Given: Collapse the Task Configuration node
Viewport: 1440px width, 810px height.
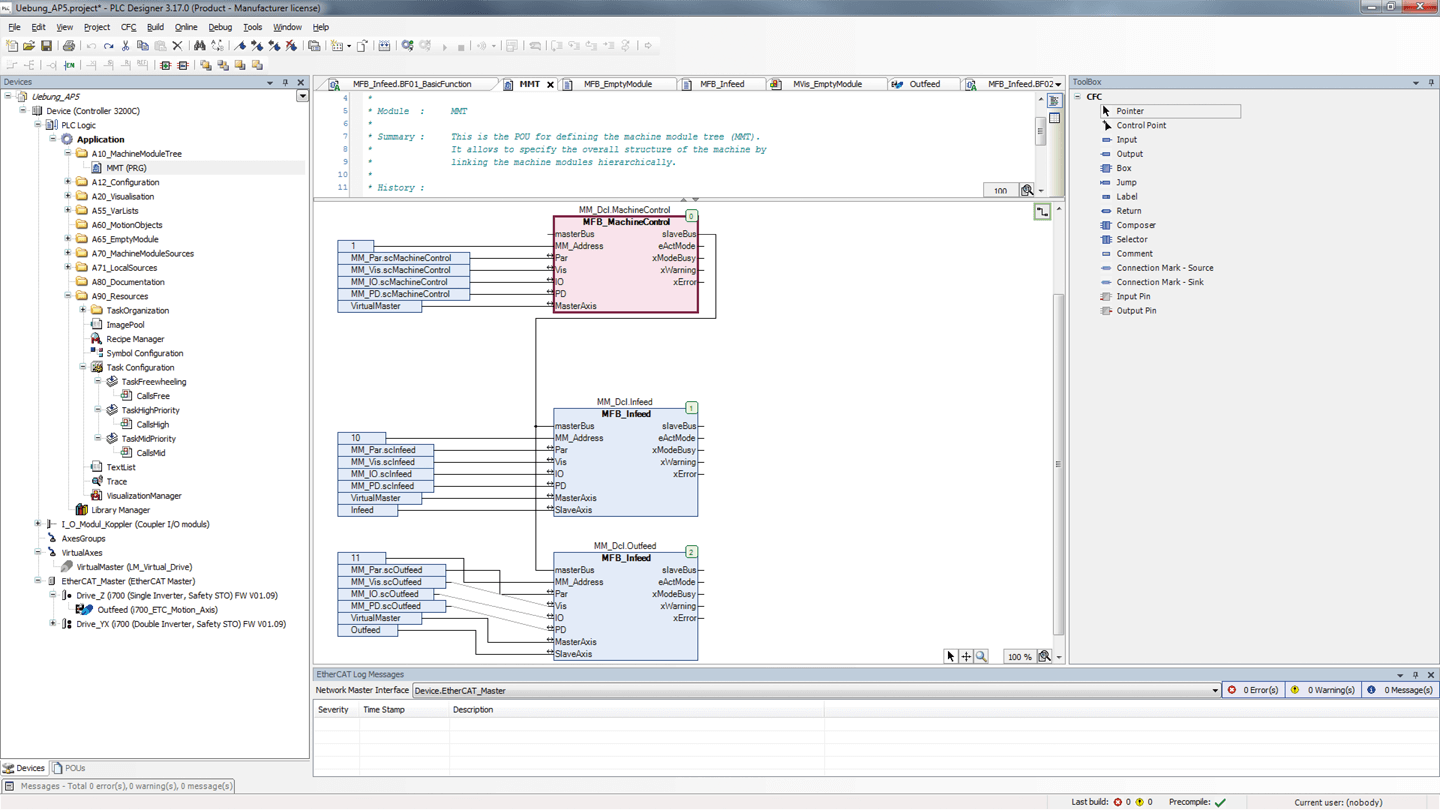Looking at the screenshot, I should tap(83, 367).
